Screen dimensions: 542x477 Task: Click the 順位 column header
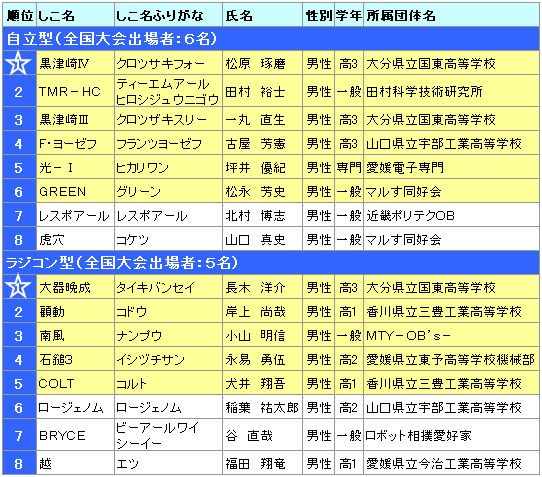(x=20, y=15)
